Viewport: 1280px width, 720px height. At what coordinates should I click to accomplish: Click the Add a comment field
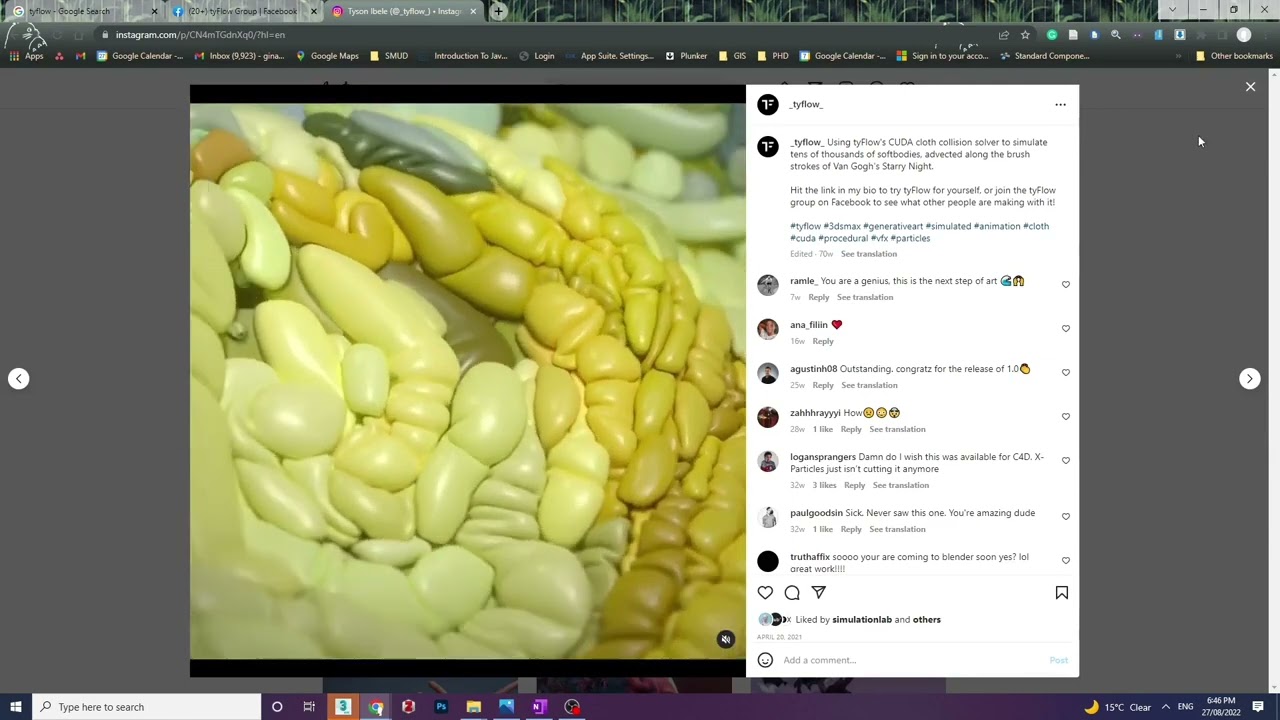tap(910, 660)
